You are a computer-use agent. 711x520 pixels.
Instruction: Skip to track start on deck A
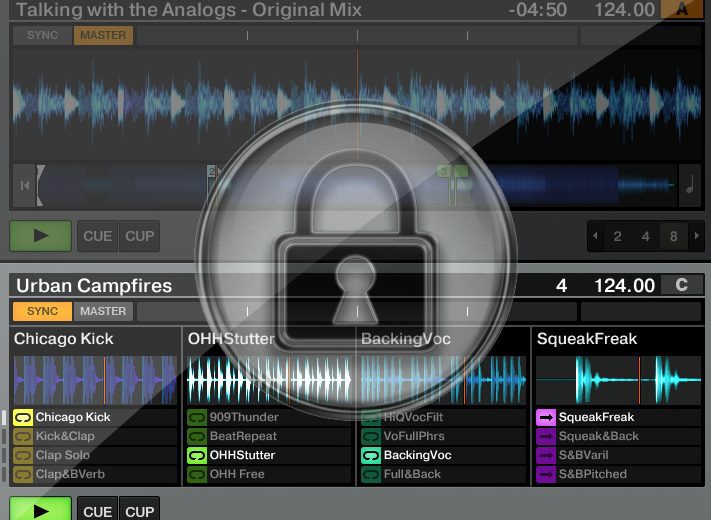[24, 185]
